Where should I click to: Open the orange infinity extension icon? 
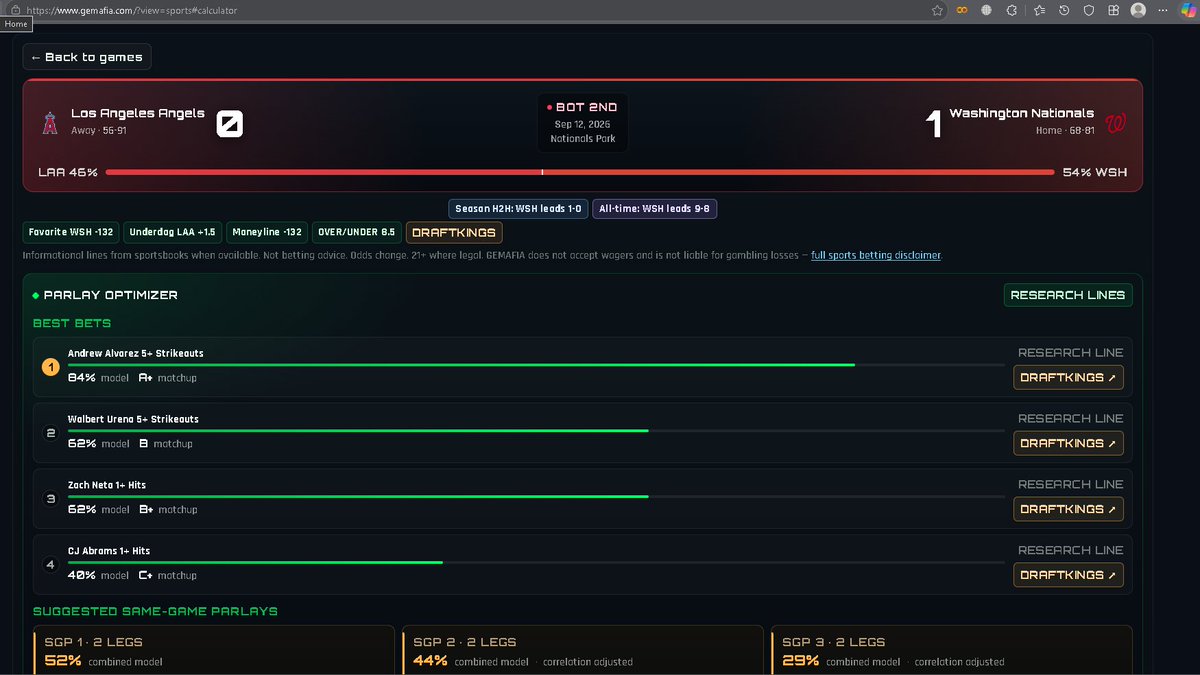(x=961, y=10)
